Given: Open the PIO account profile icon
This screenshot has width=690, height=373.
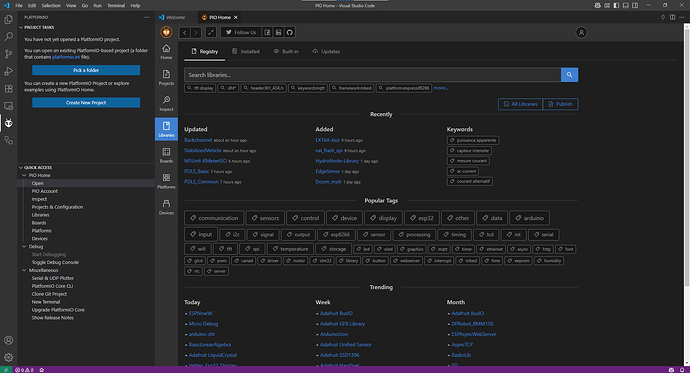Looking at the screenshot, I should click(x=581, y=33).
